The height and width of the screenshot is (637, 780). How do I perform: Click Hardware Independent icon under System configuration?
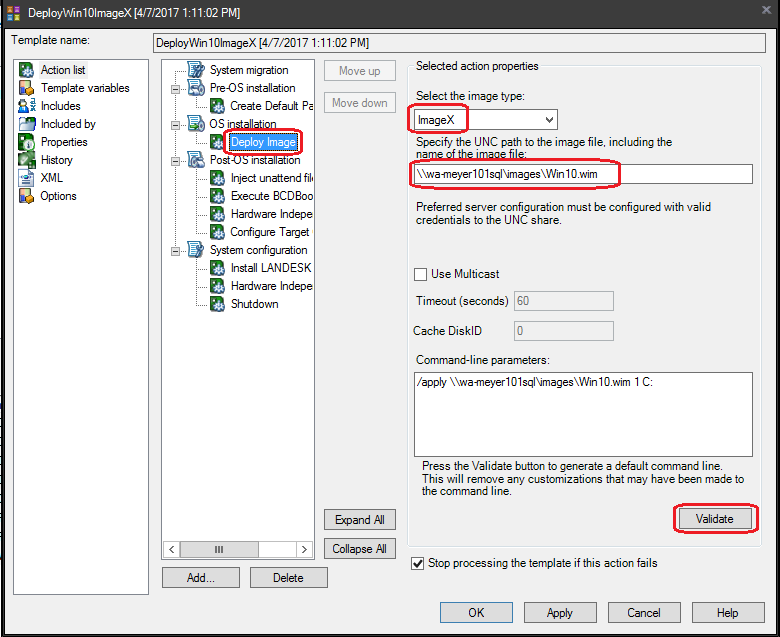(217, 286)
